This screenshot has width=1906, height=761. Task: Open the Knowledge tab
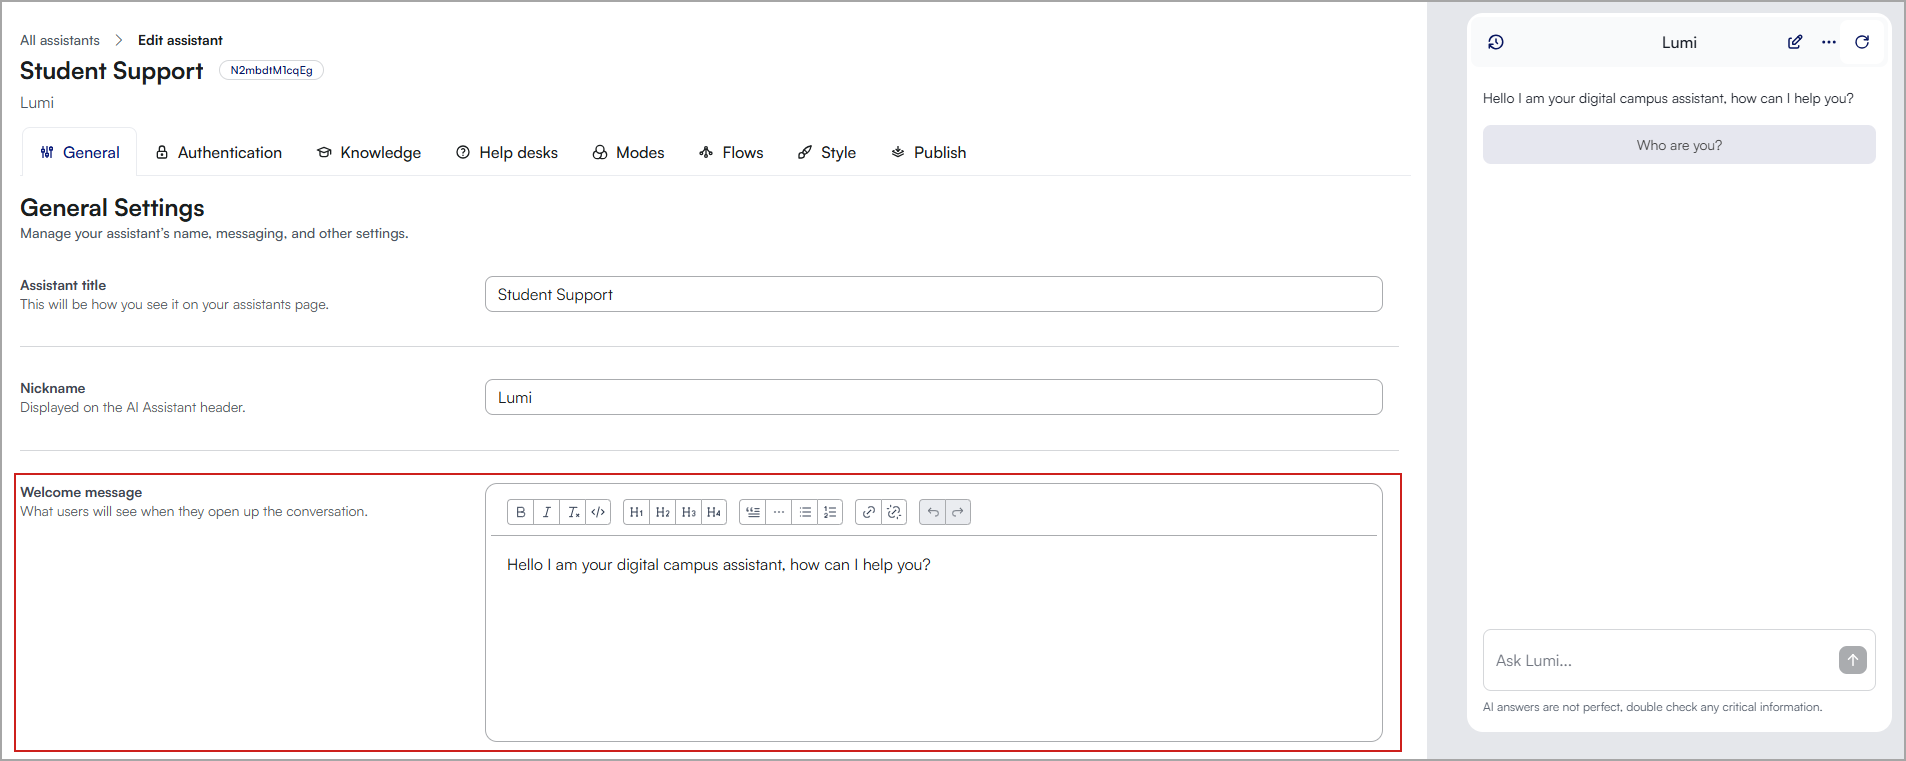[x=369, y=152]
